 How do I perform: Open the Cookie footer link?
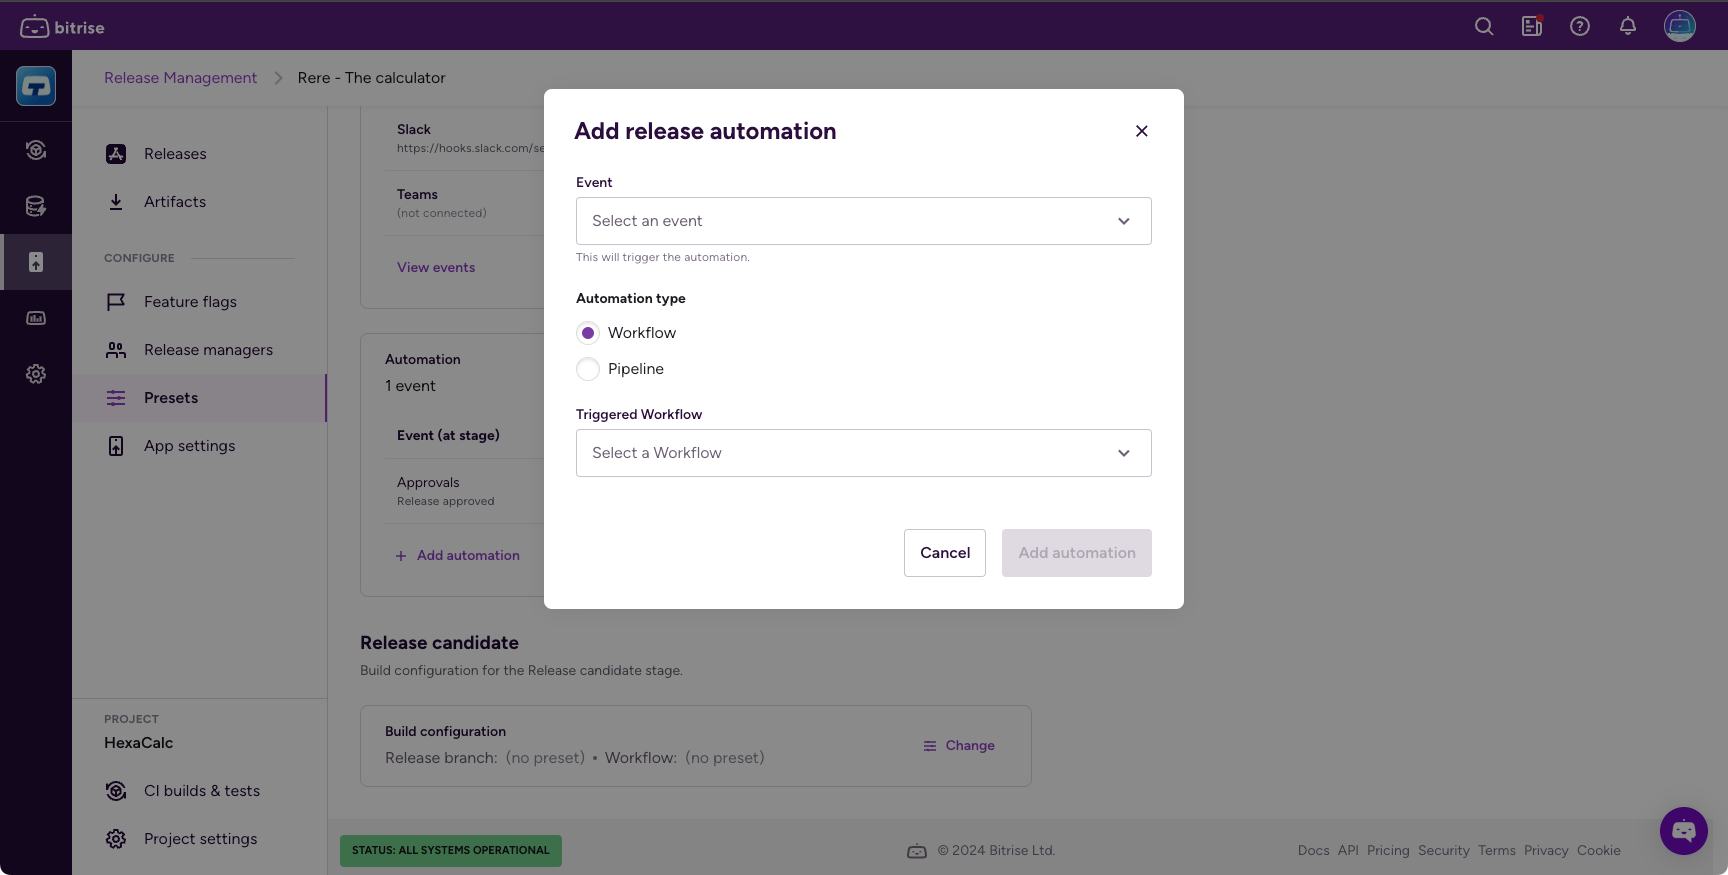pos(1599,851)
